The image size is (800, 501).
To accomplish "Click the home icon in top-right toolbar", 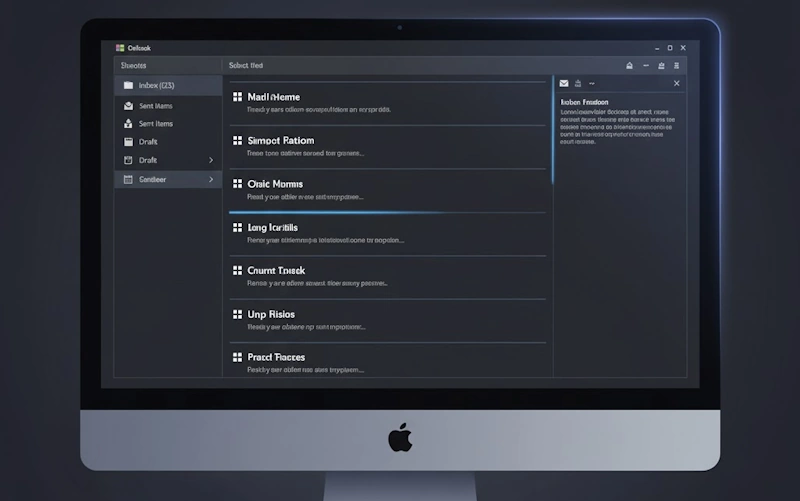I will coord(629,65).
